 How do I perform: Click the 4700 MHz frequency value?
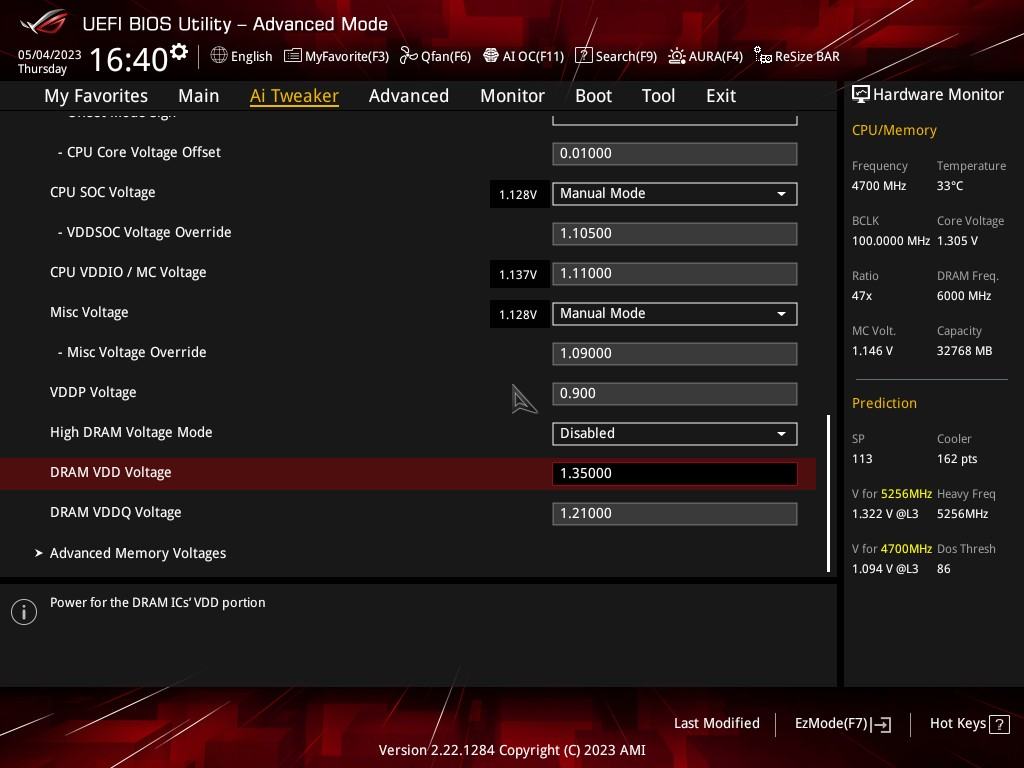tap(878, 185)
